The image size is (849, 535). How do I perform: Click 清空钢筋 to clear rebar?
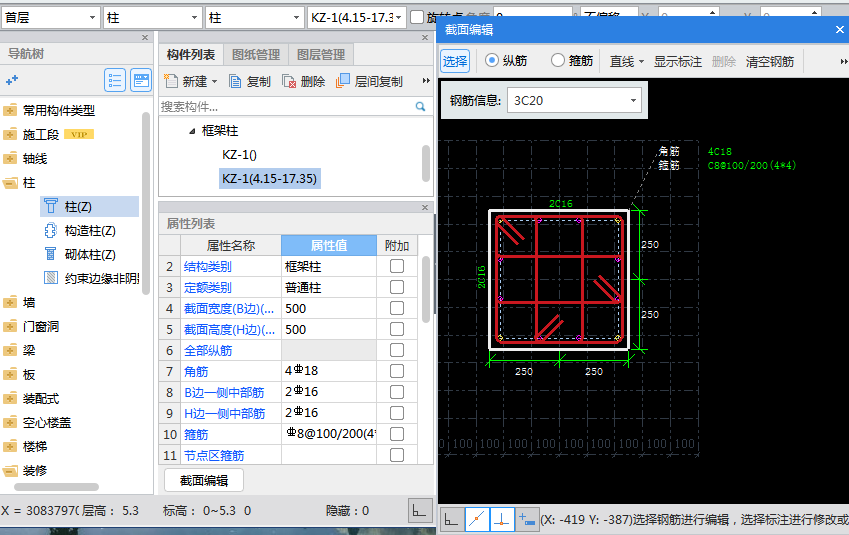[x=769, y=61]
